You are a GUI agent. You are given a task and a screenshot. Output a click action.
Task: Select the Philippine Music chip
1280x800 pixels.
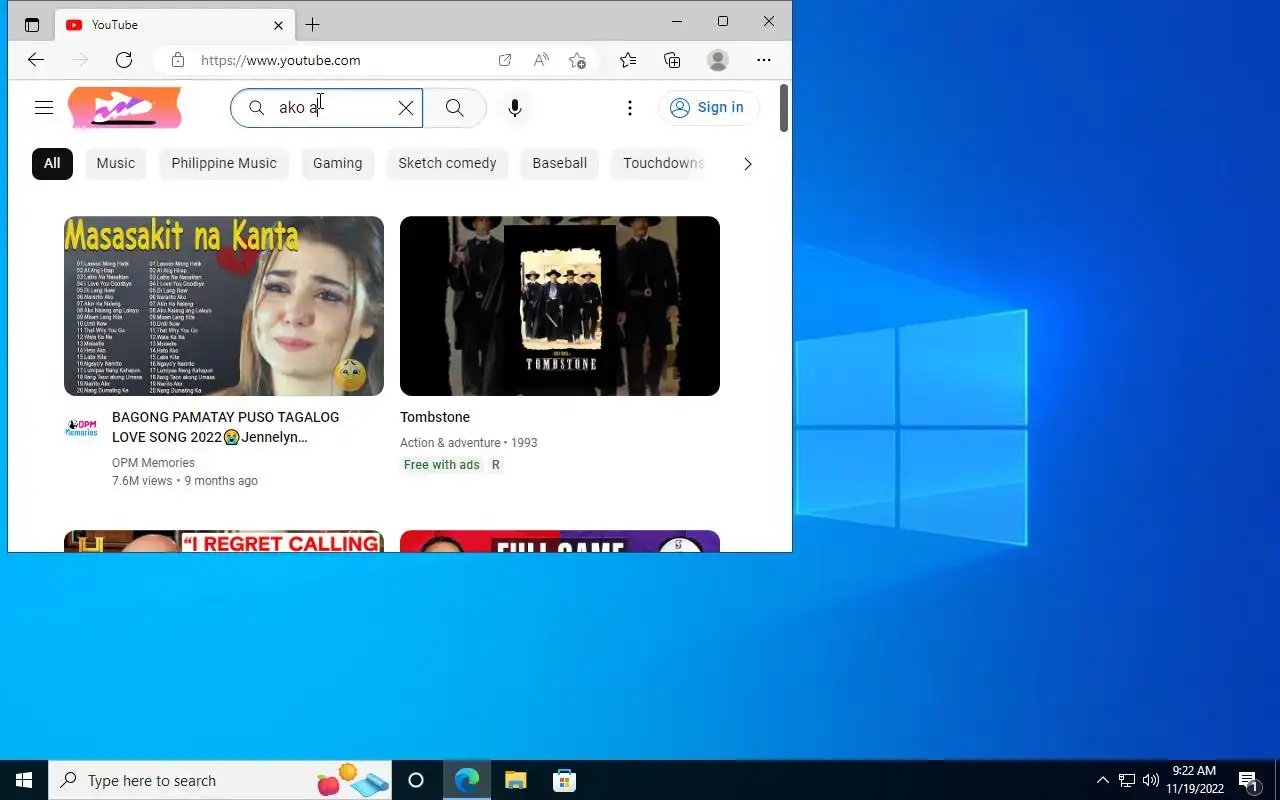coord(224,163)
